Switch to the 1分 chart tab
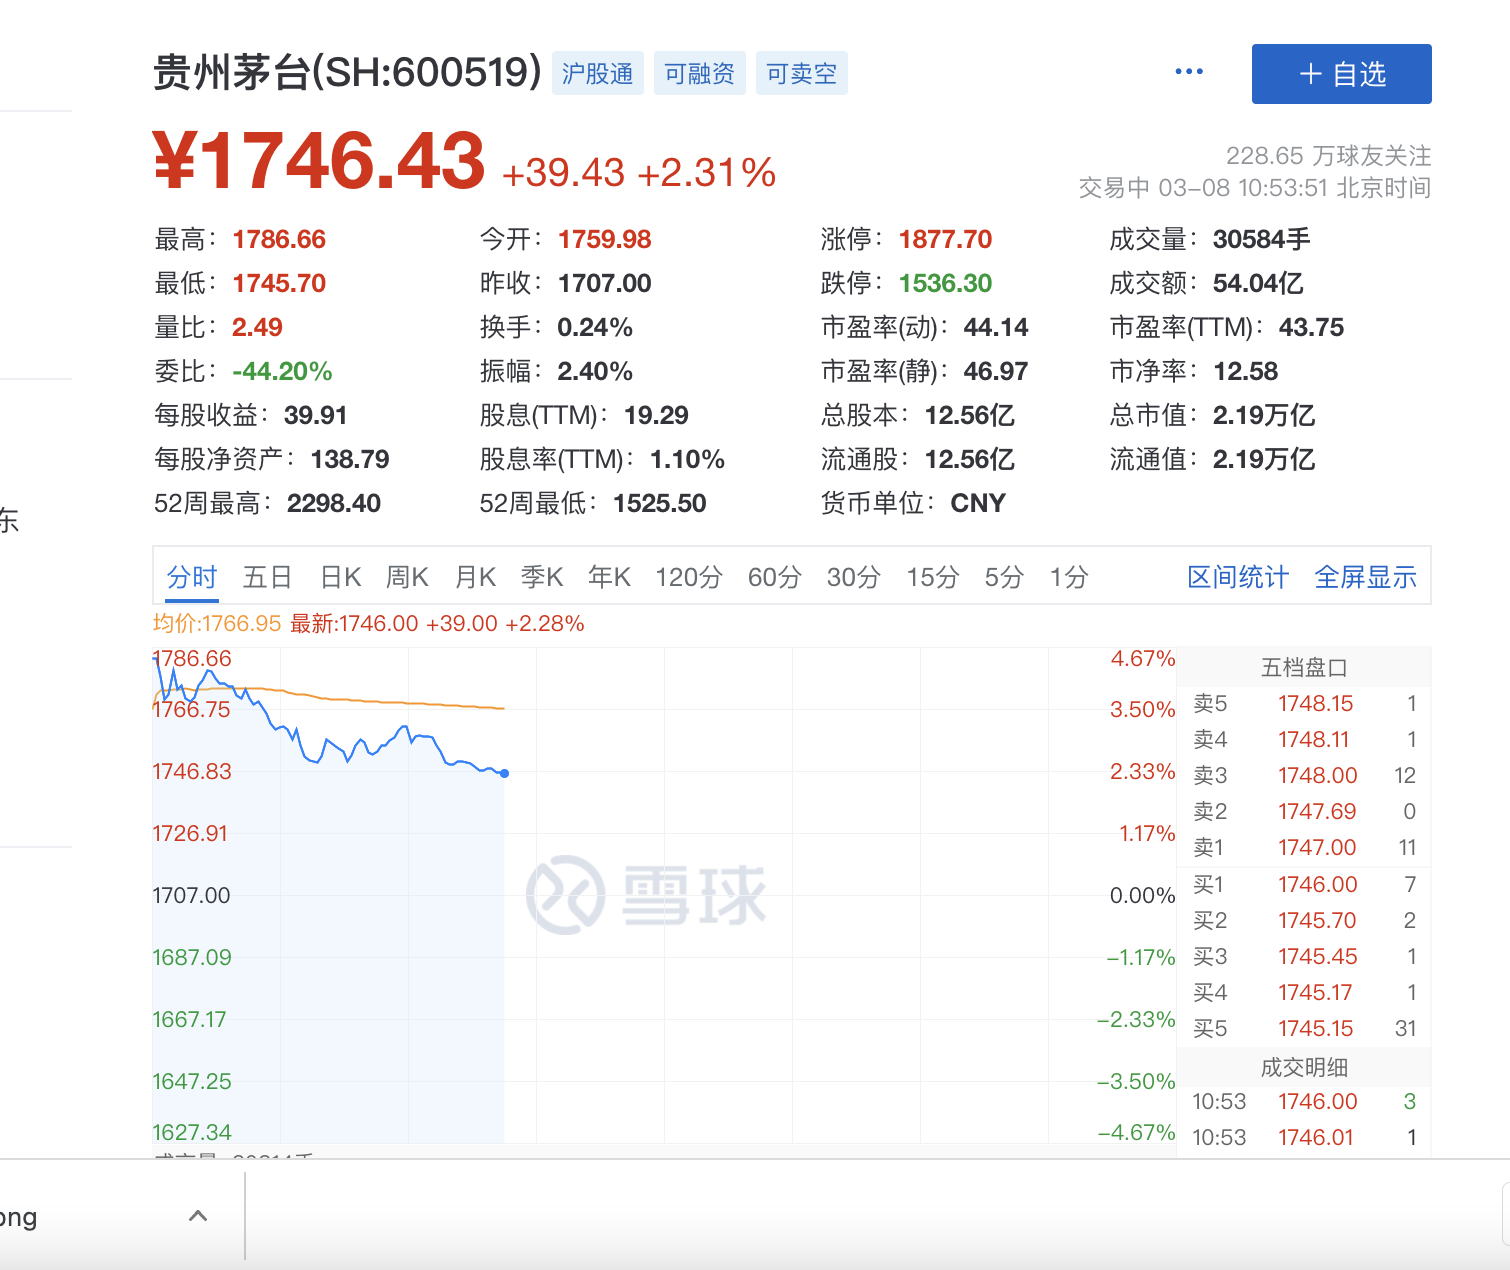This screenshot has height=1270, width=1510. [1069, 577]
